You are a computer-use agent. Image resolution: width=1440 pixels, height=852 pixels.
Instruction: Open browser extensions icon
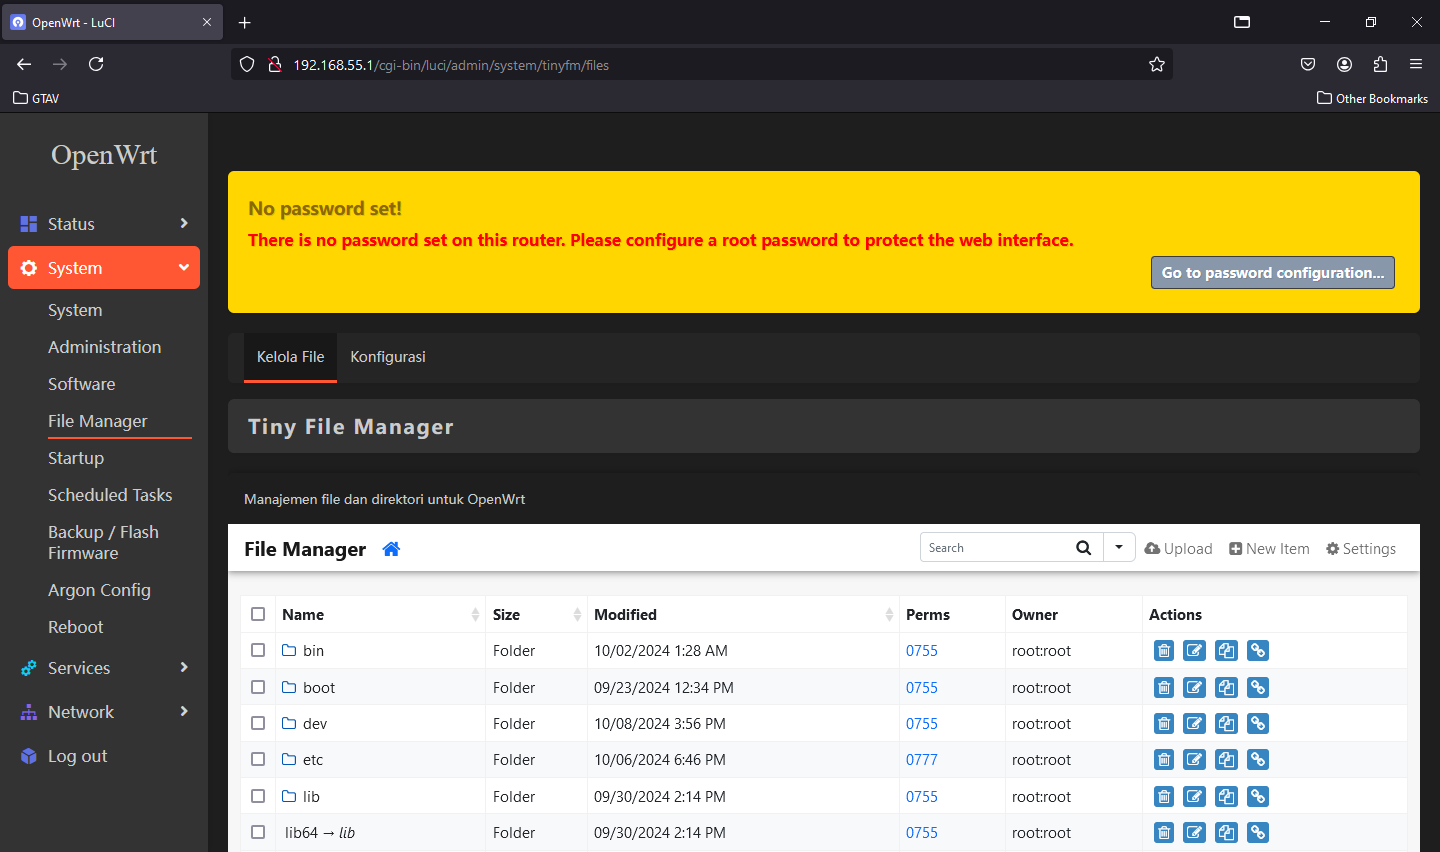click(1380, 64)
